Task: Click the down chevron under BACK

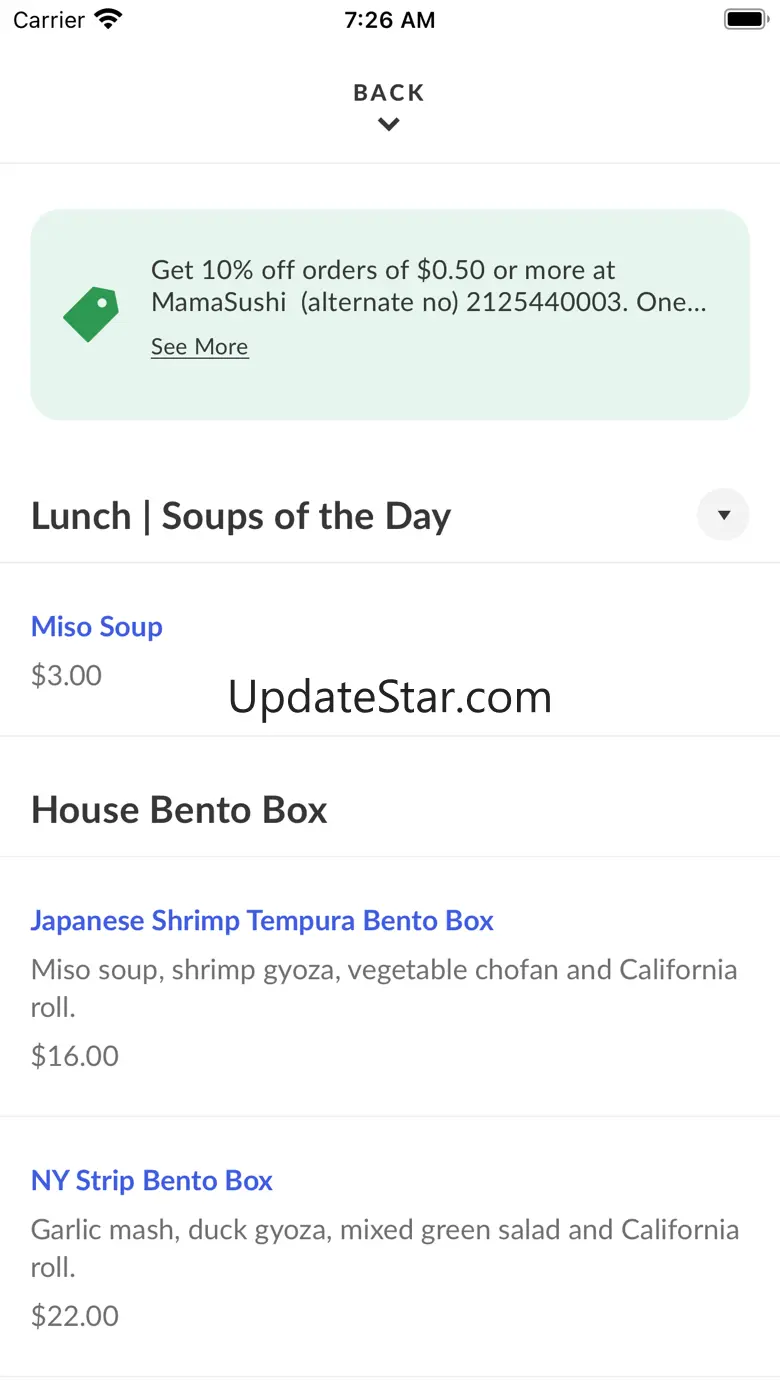Action: point(389,125)
